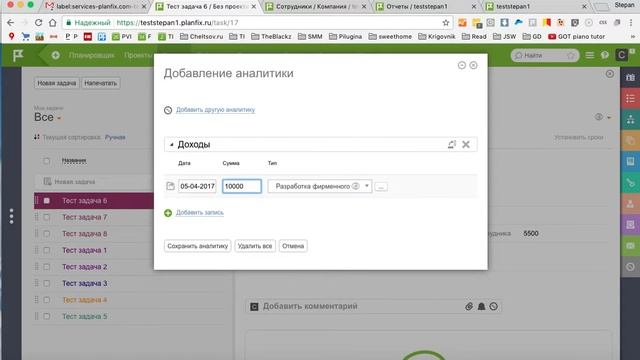The height and width of the screenshot is (360, 640).
Task: Toggle checkbox for Тест задача 5
Action: 47,316
